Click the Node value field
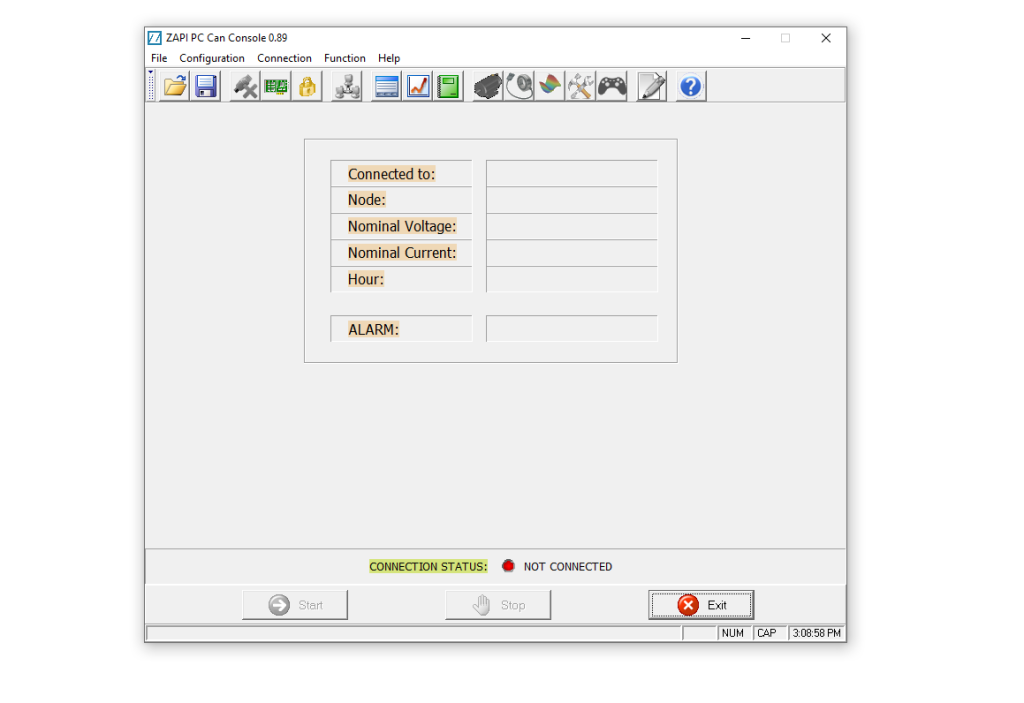 (571, 199)
